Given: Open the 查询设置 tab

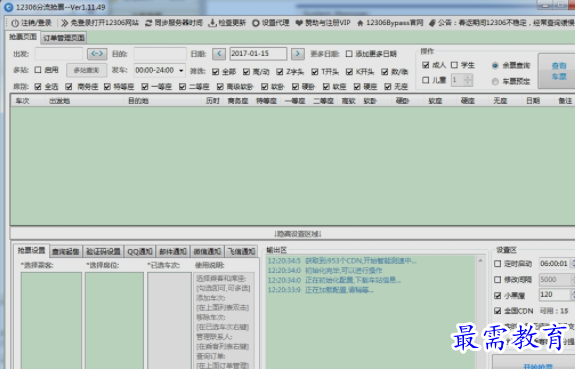Looking at the screenshot, I should click(66, 252).
